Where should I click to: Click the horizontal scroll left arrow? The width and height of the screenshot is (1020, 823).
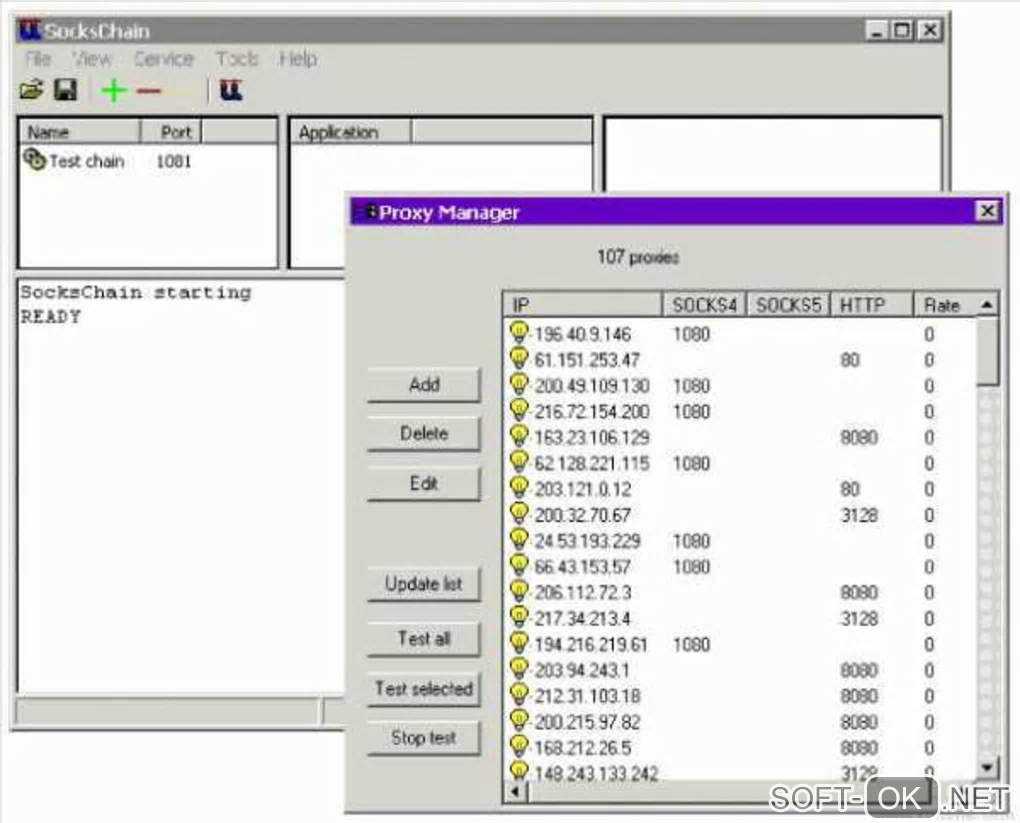click(516, 792)
